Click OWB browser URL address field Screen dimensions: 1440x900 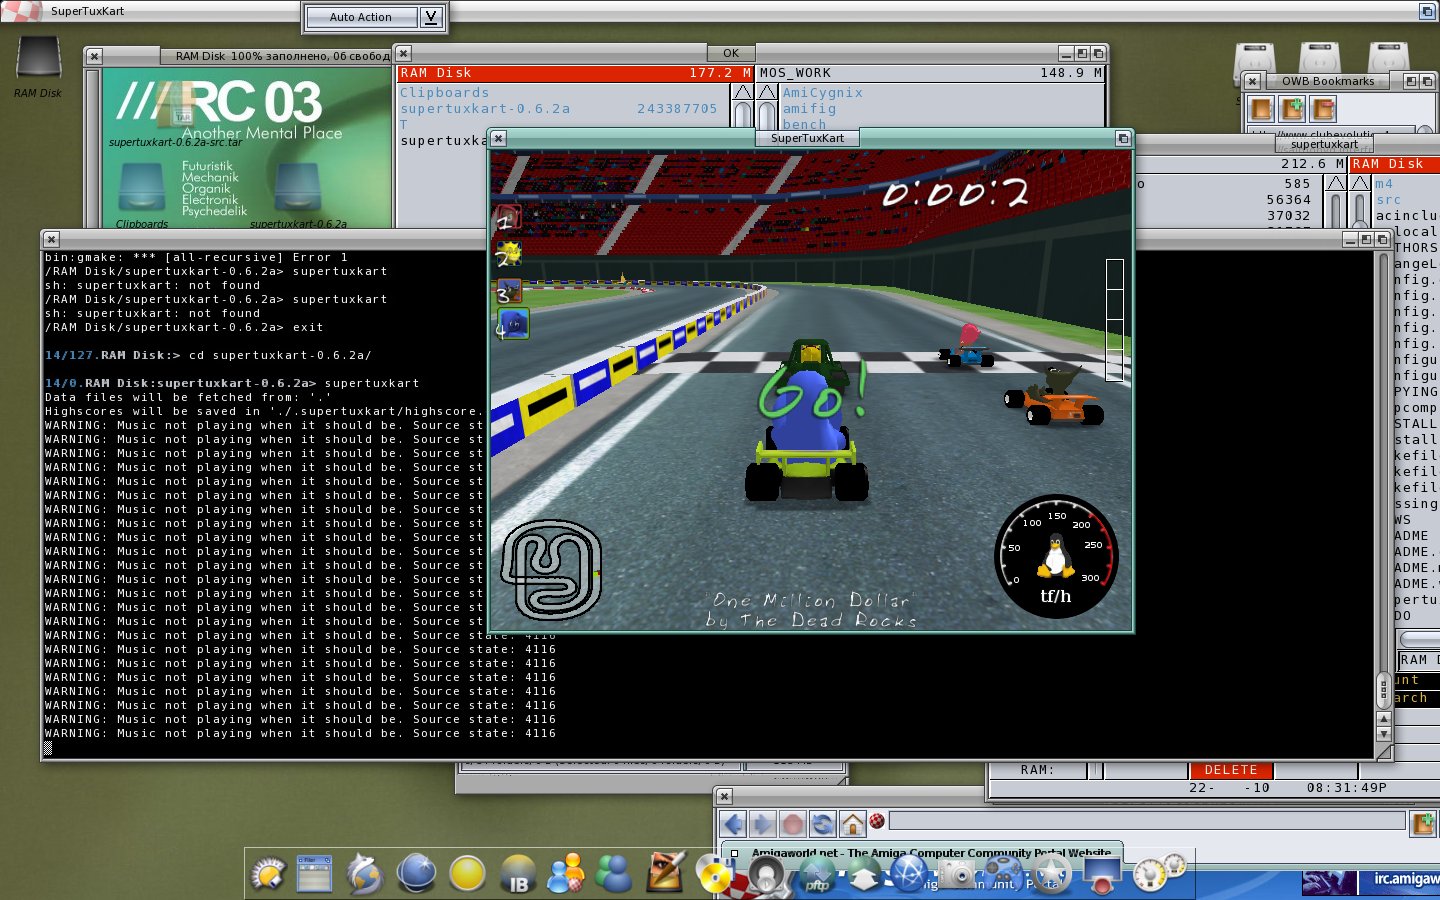(1147, 821)
